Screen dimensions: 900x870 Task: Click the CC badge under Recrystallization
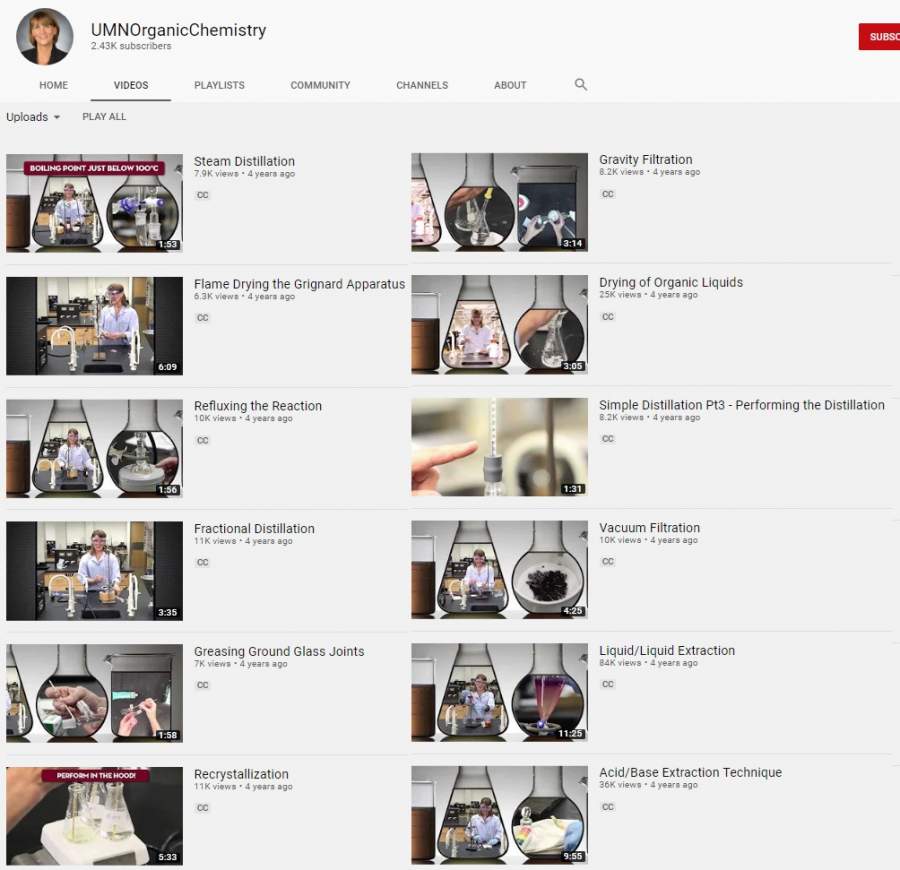pos(202,808)
